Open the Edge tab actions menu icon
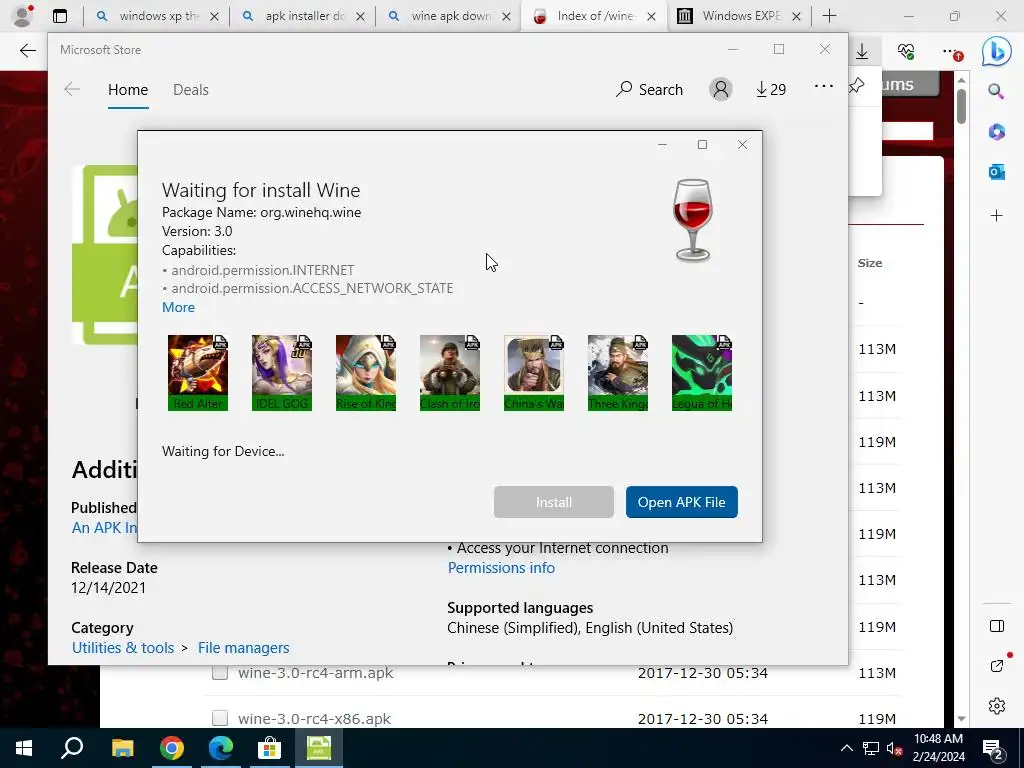Image resolution: width=1024 pixels, height=768 pixels. point(59,16)
